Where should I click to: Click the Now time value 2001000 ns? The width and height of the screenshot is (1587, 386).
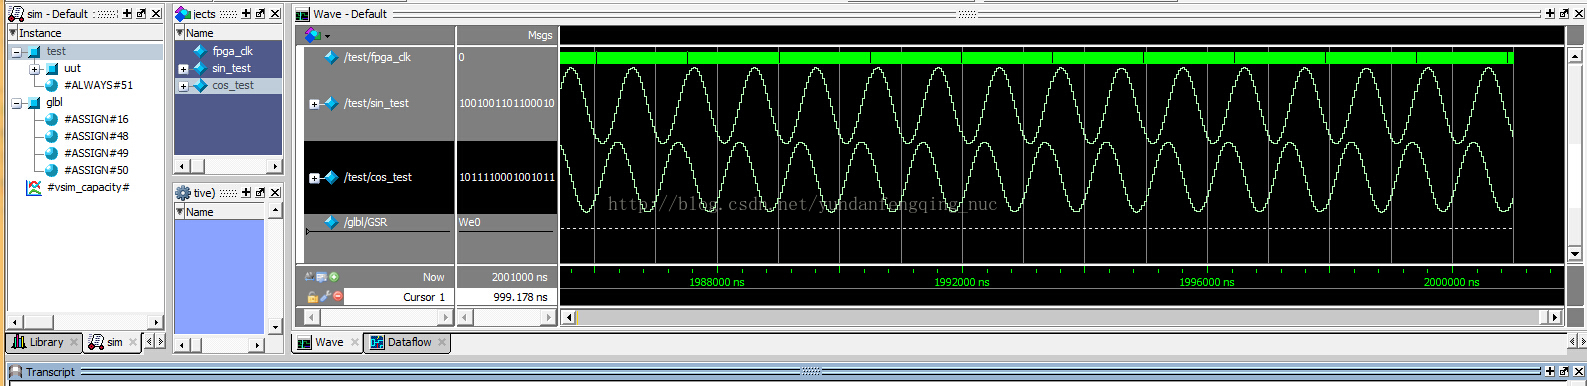point(519,278)
